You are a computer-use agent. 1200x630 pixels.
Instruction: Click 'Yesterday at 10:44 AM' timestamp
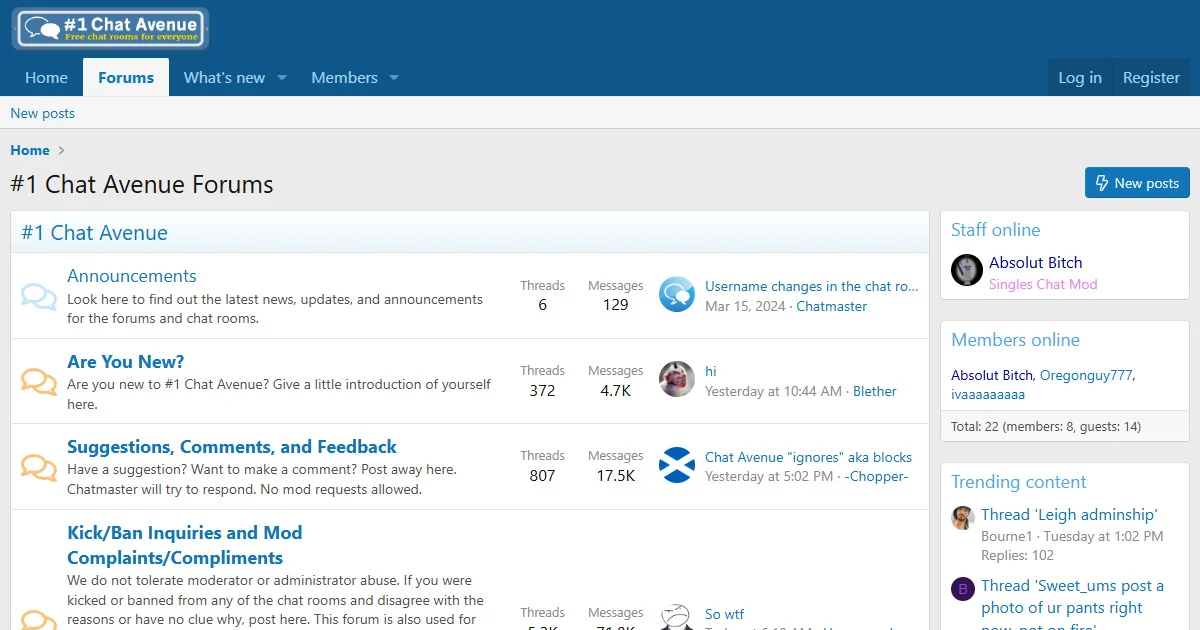point(773,391)
